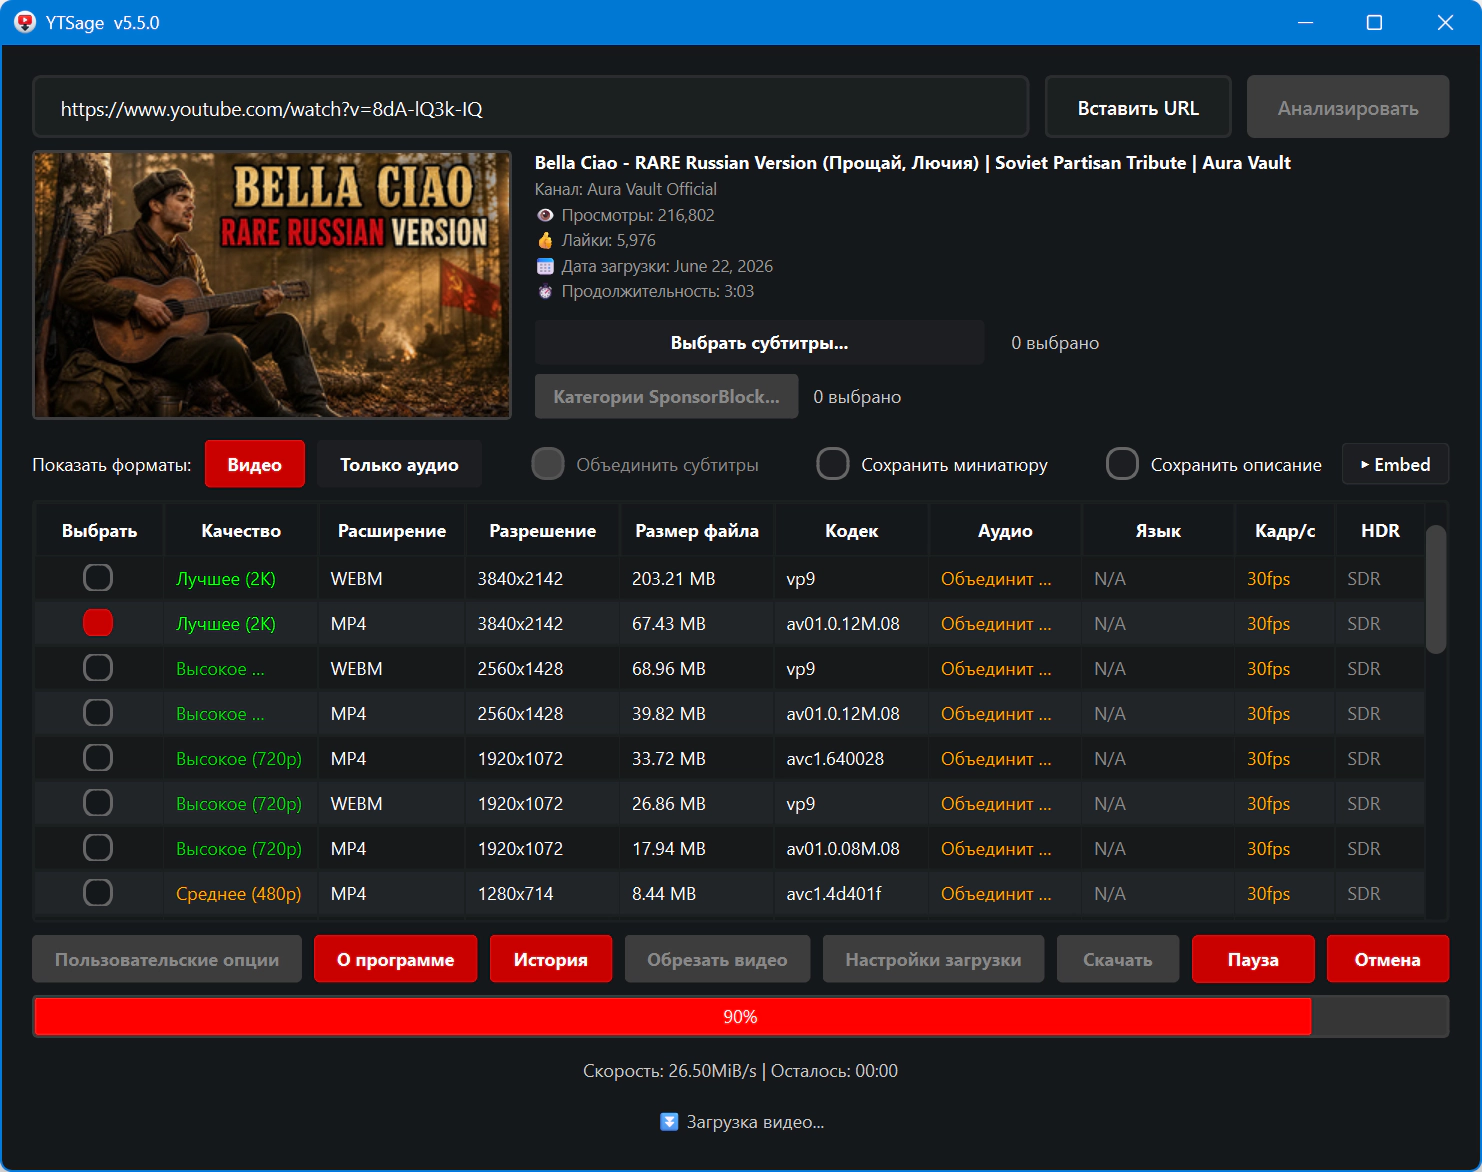1482x1172 pixels.
Task: Click the download arrow icon beside Загрузка видео
Action: 670,1122
